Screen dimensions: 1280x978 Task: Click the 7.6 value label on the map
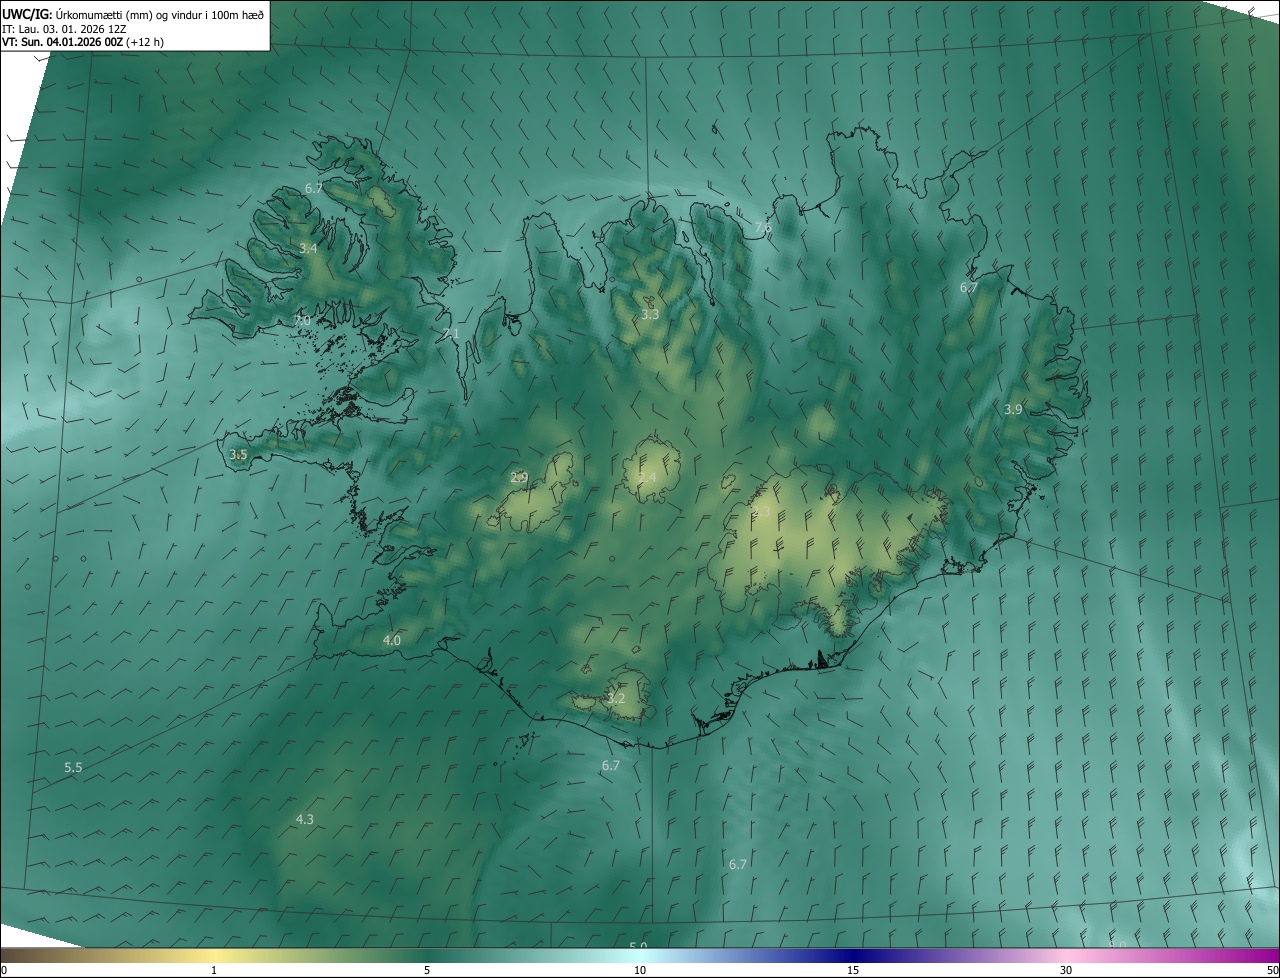pyautogui.click(x=763, y=229)
